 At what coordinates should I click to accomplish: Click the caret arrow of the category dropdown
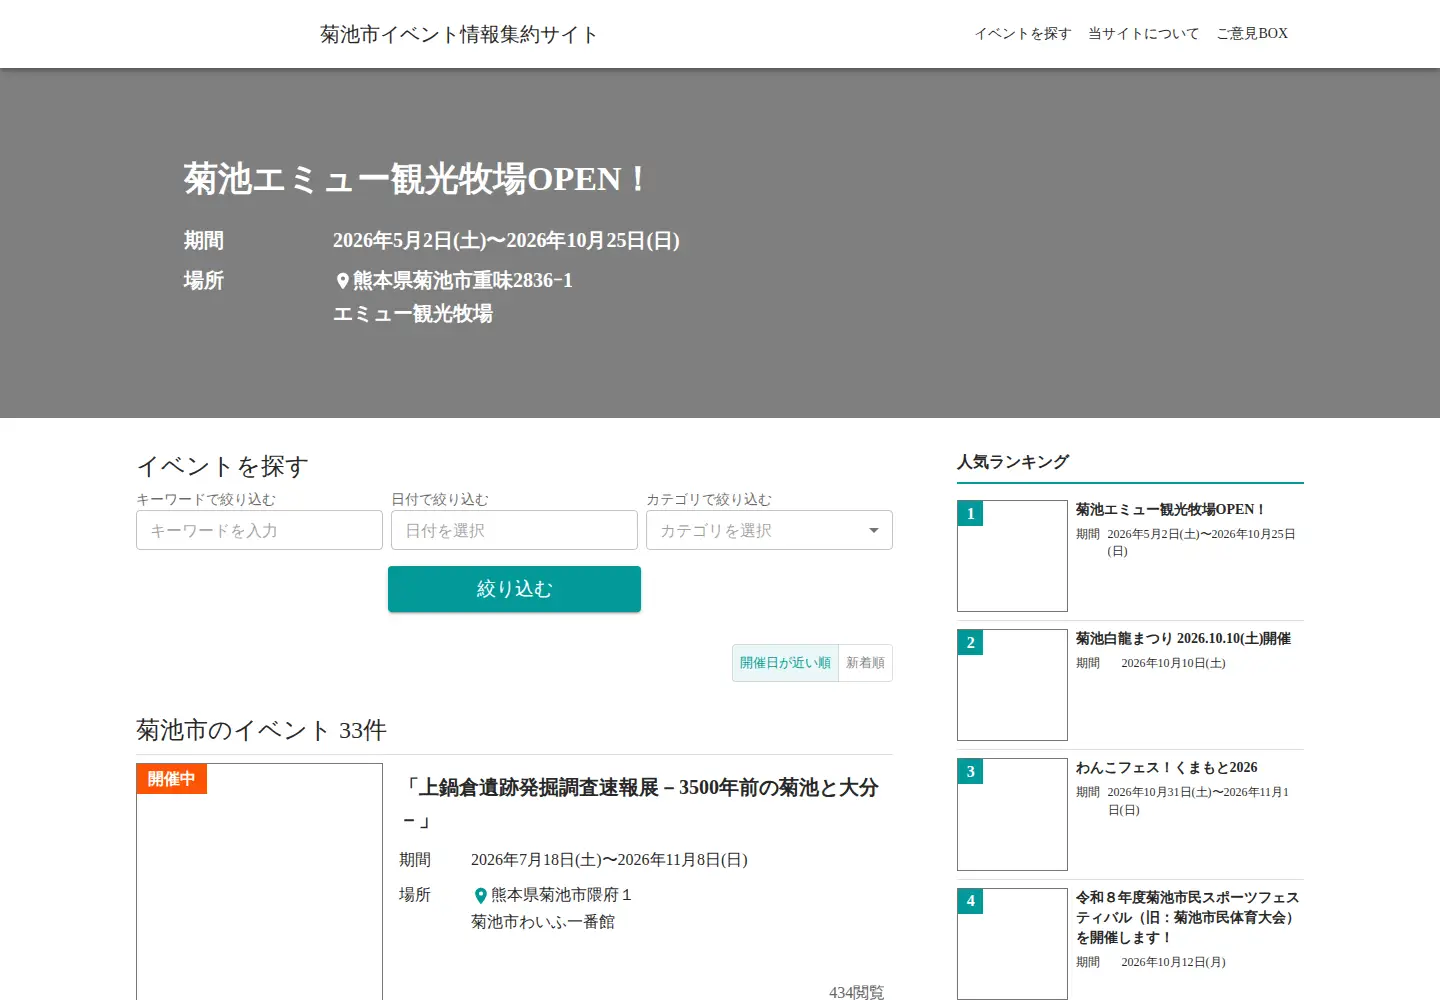click(x=874, y=530)
